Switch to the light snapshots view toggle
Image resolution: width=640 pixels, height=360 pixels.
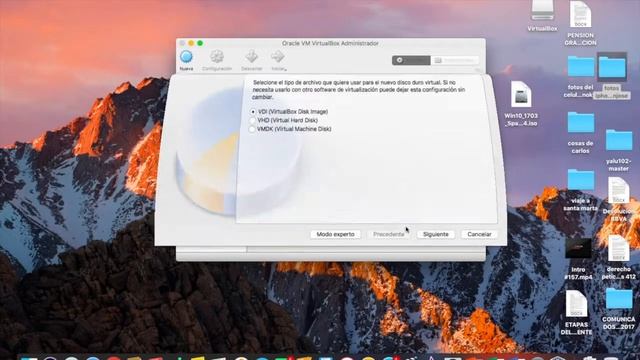[455, 60]
